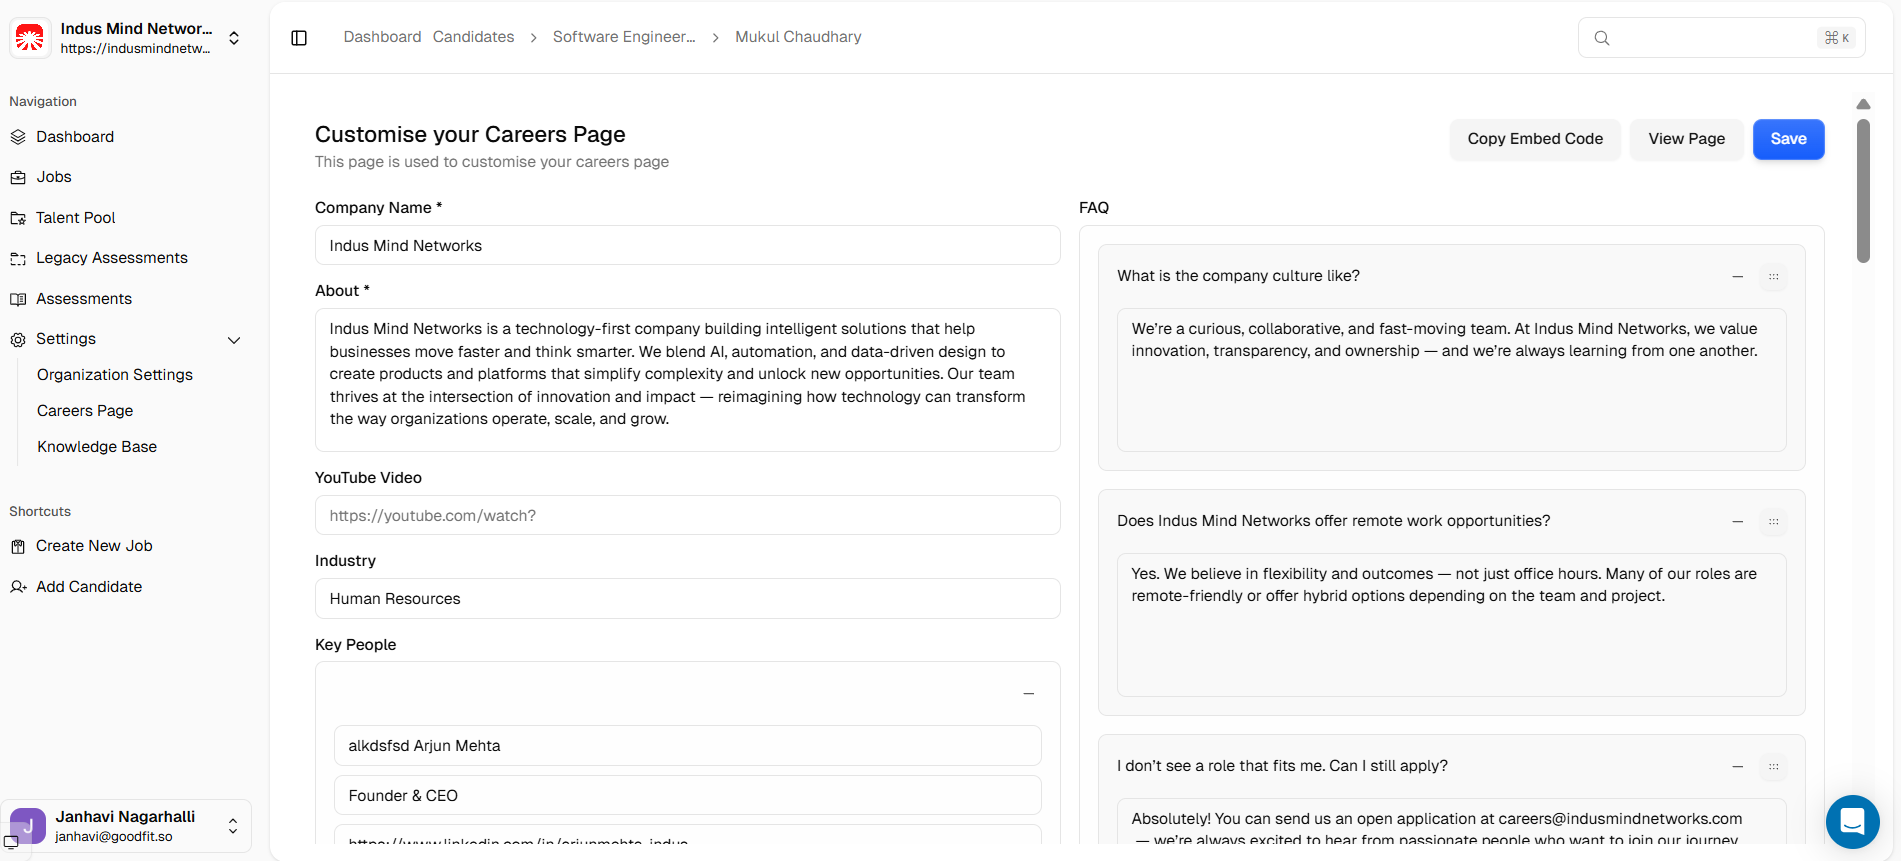Collapse the remote work FAQ item
Screen dimensions: 1901x861
[1738, 522]
